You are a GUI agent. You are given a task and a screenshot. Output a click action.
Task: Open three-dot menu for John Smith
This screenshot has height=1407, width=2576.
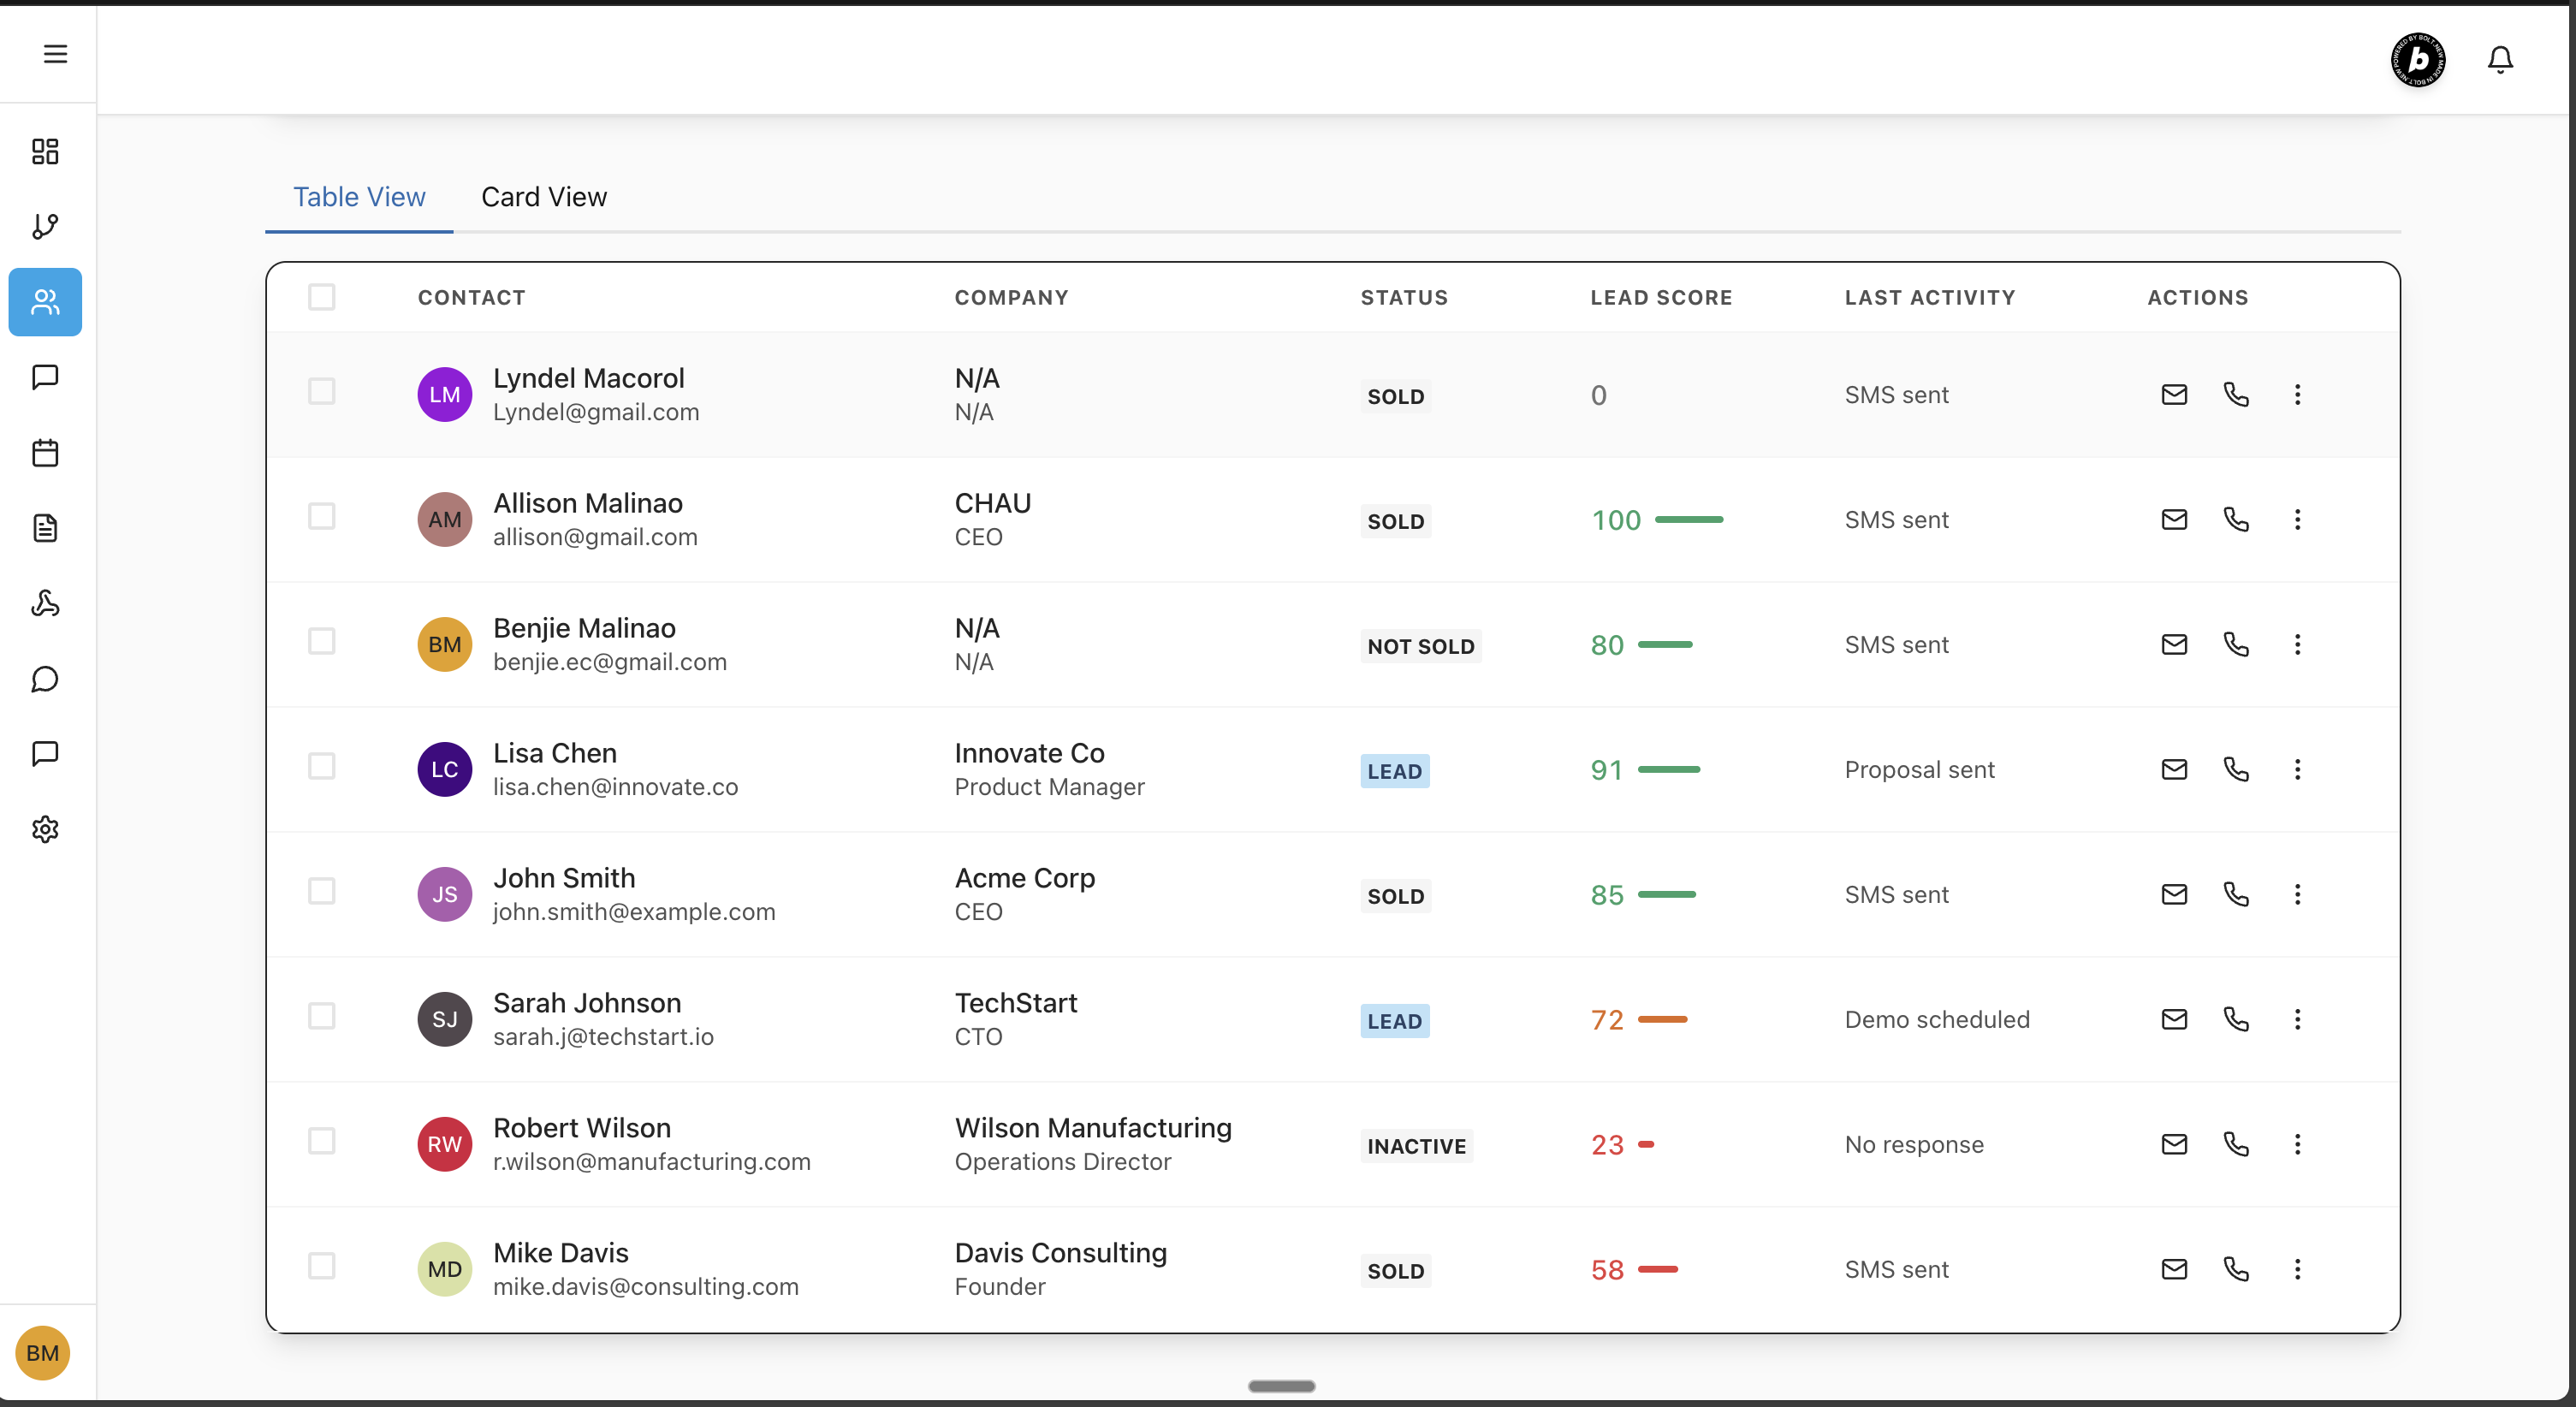pyautogui.click(x=2297, y=894)
